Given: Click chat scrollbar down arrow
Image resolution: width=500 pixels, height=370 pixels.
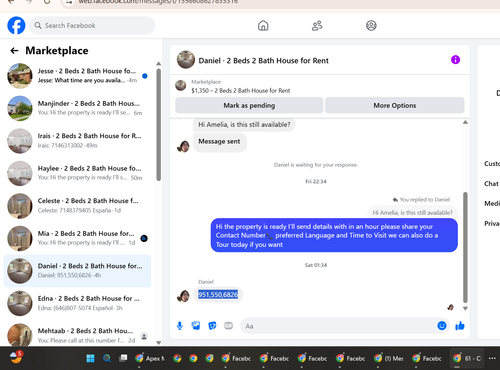Looking at the screenshot, I should 465,308.
